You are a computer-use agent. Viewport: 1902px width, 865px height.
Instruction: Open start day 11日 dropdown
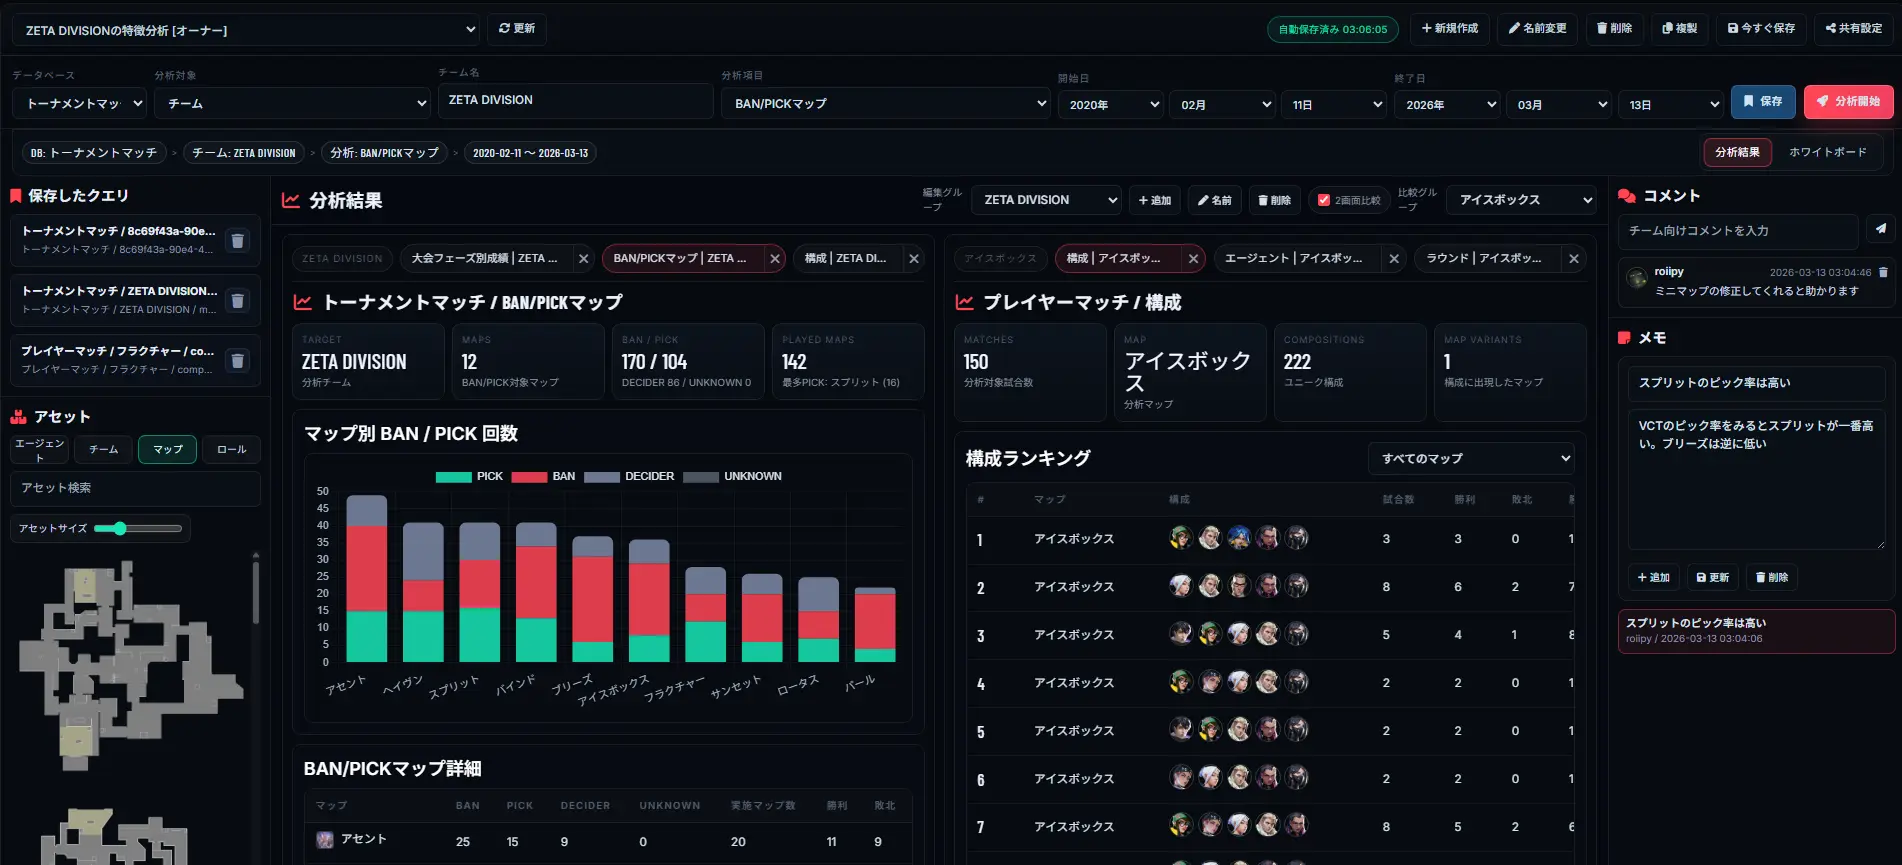click(1333, 104)
